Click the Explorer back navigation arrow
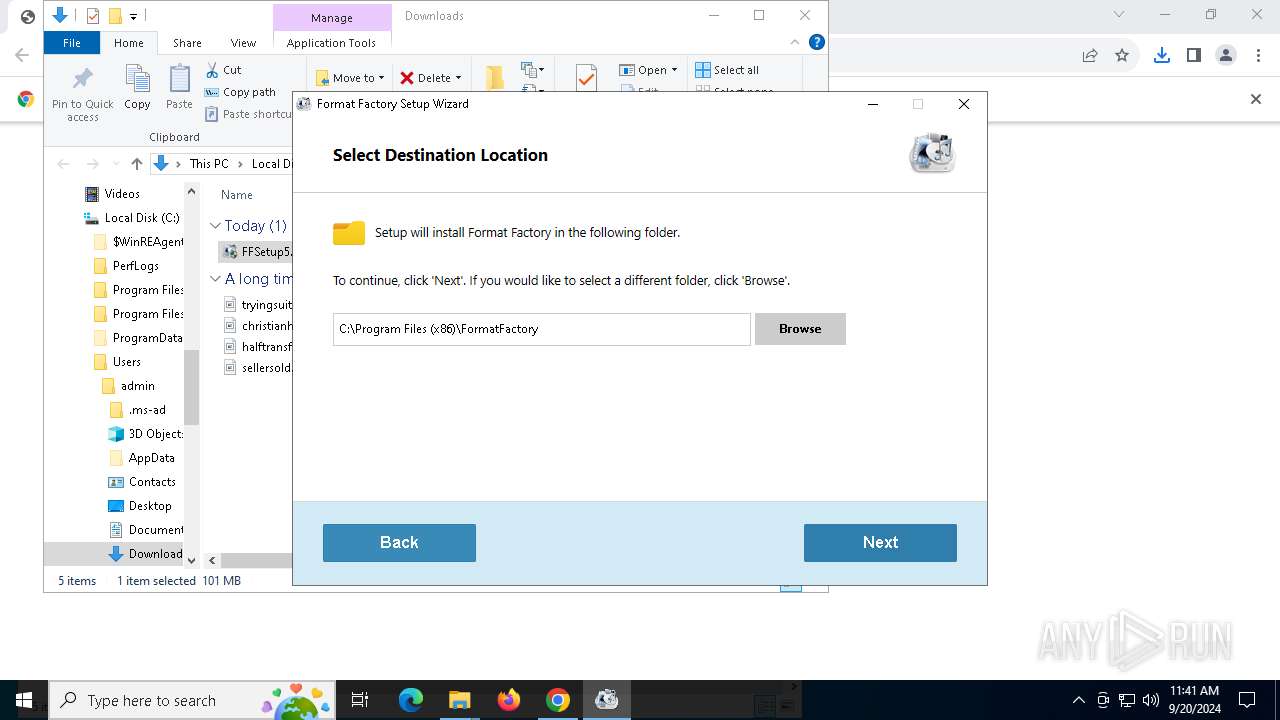Screen dimensions: 1280x720 pos(64,164)
